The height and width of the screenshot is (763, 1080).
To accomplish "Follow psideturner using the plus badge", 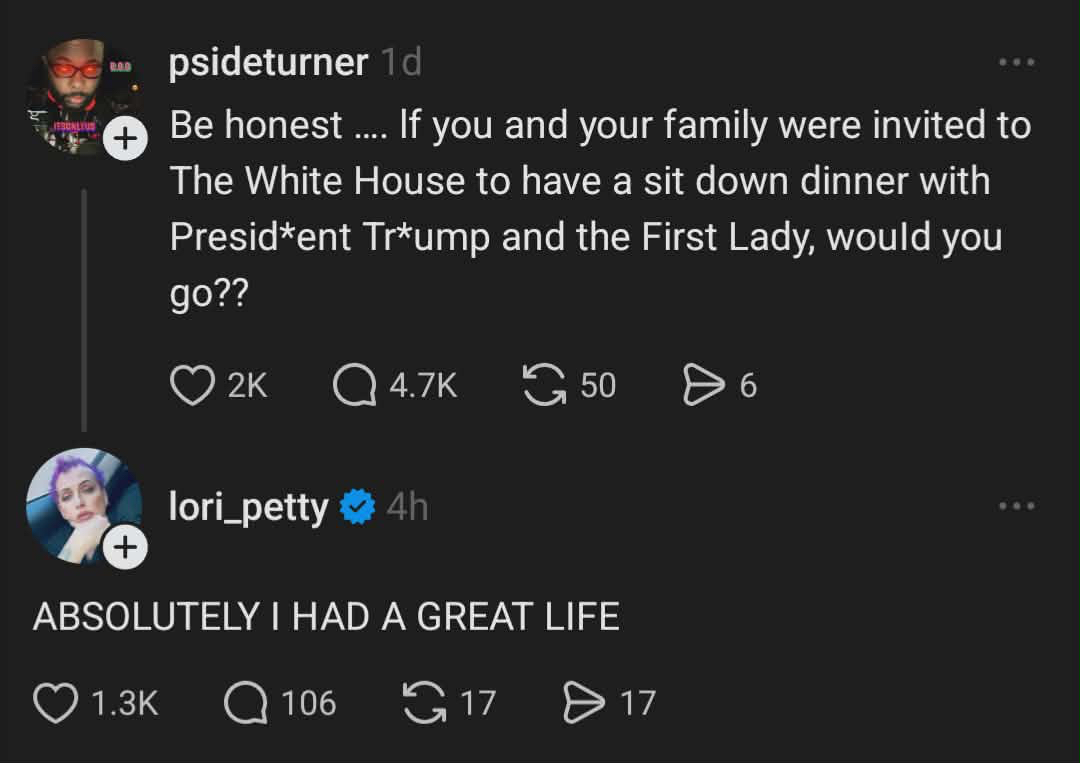I will pyautogui.click(x=125, y=140).
